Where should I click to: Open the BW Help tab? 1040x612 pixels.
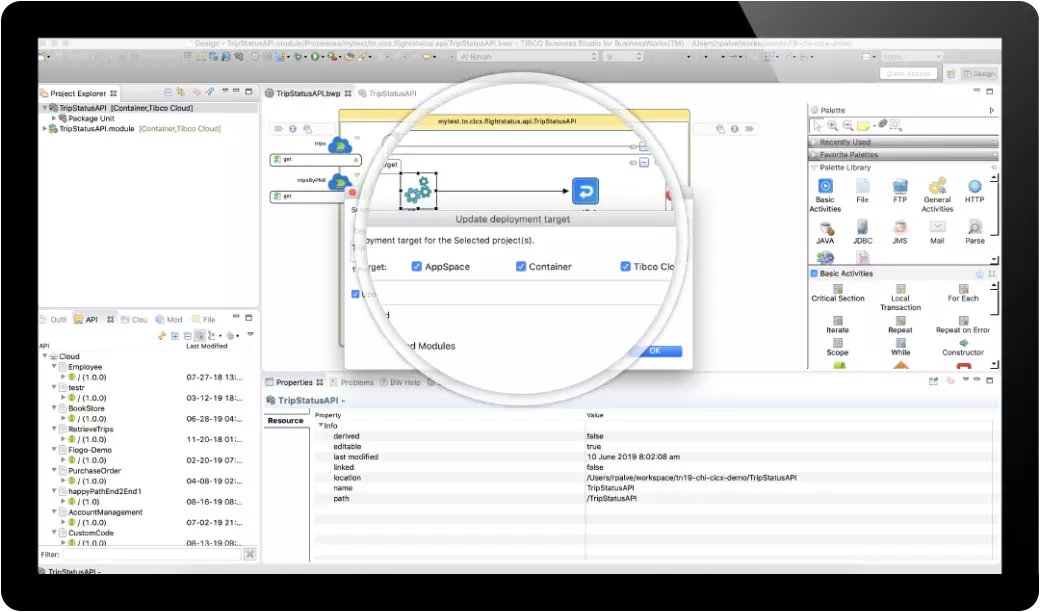pyautogui.click(x=399, y=383)
